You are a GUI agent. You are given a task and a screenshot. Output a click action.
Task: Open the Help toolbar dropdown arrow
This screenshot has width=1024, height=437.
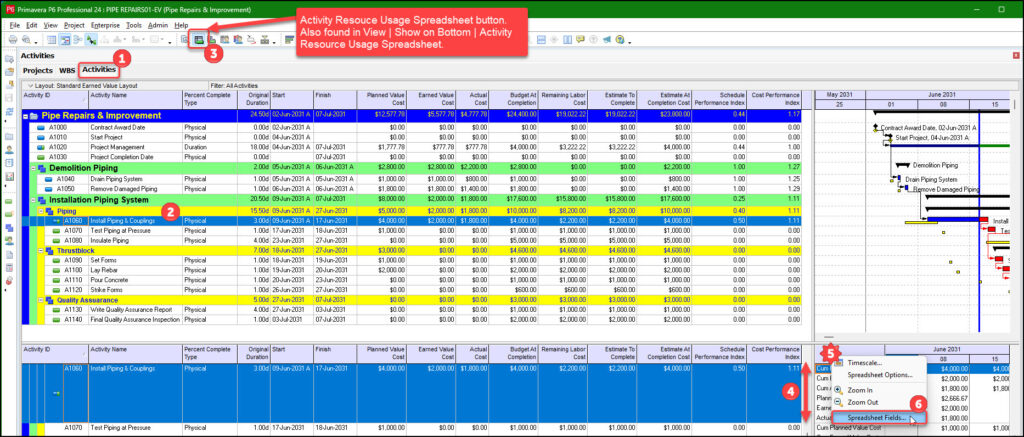(x=630, y=42)
